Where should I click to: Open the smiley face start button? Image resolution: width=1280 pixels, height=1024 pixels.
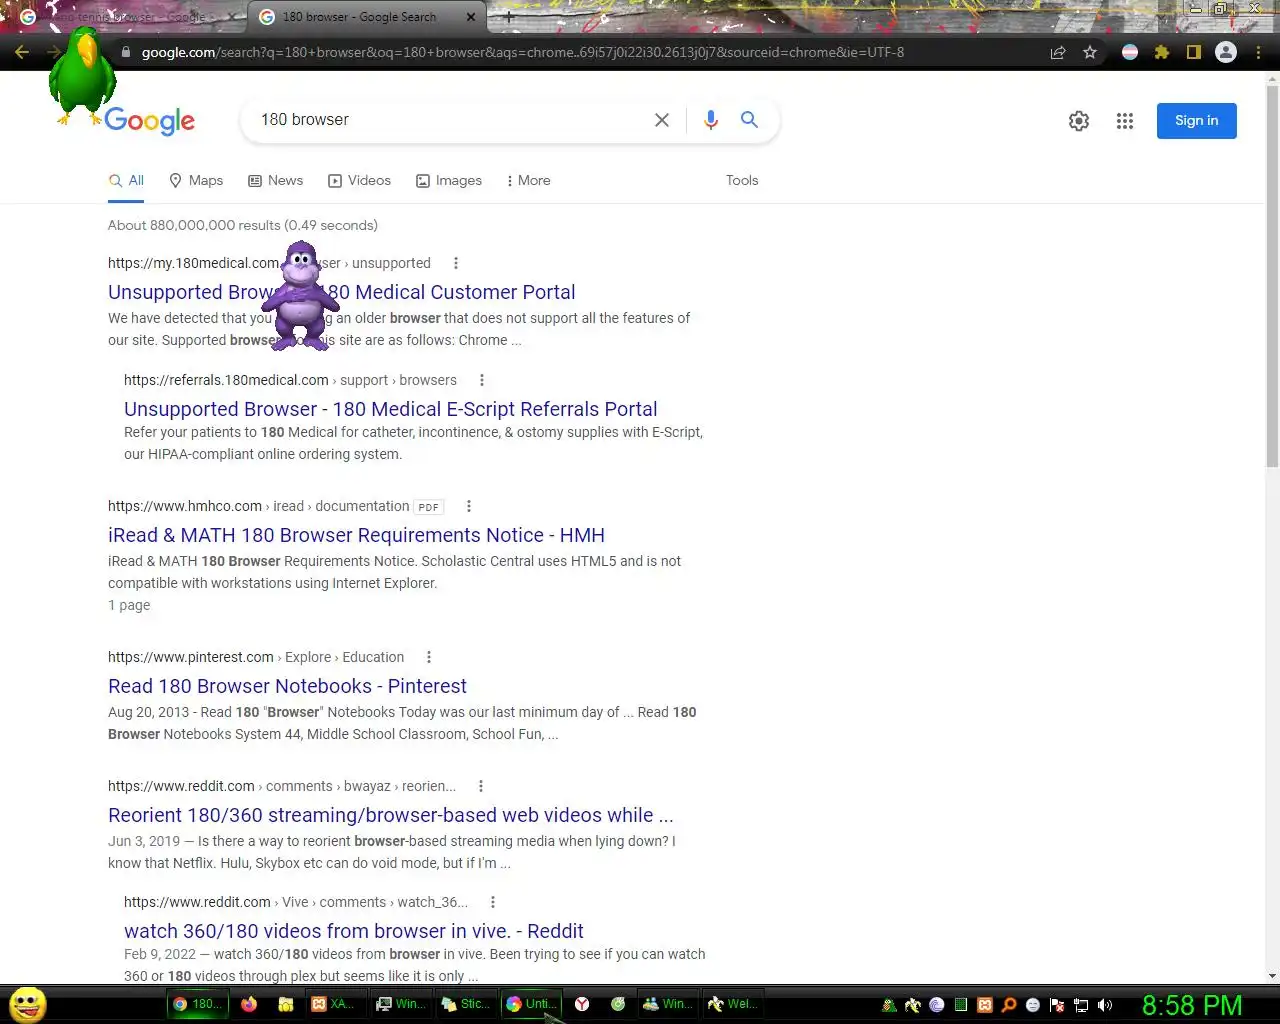pyautogui.click(x=27, y=1004)
